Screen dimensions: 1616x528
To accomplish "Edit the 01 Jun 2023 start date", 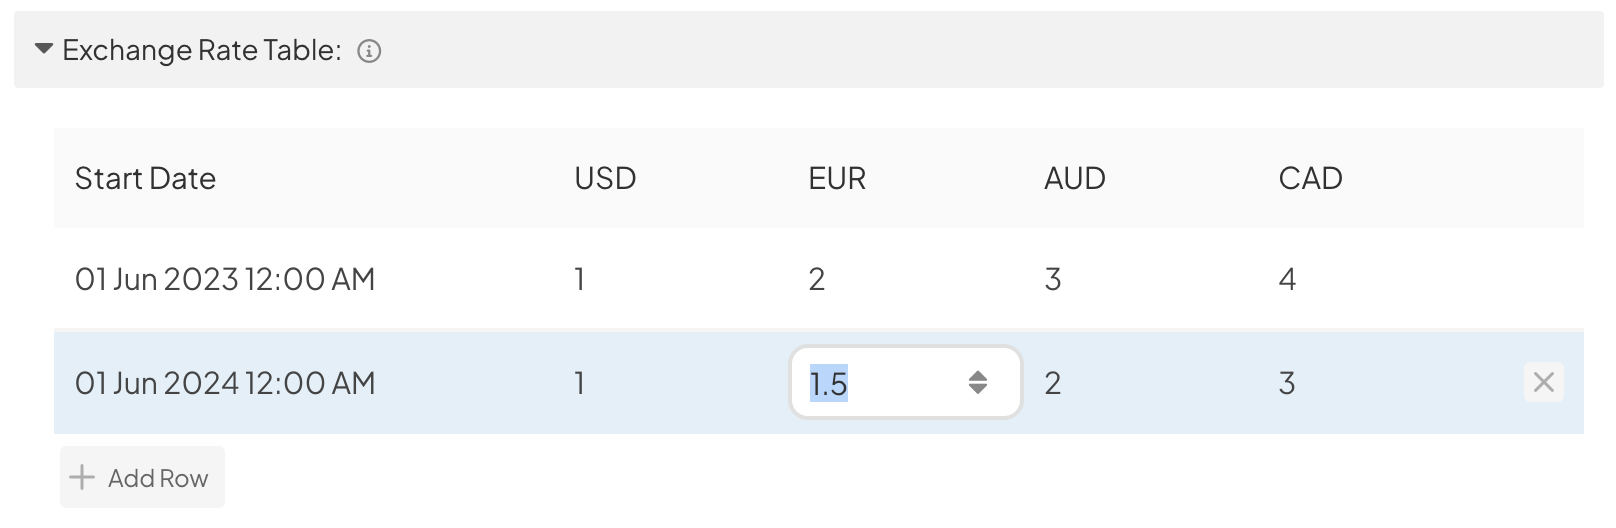I will [x=225, y=279].
